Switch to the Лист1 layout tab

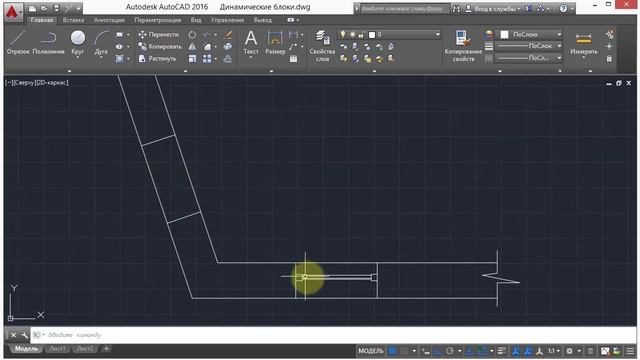click(x=57, y=349)
